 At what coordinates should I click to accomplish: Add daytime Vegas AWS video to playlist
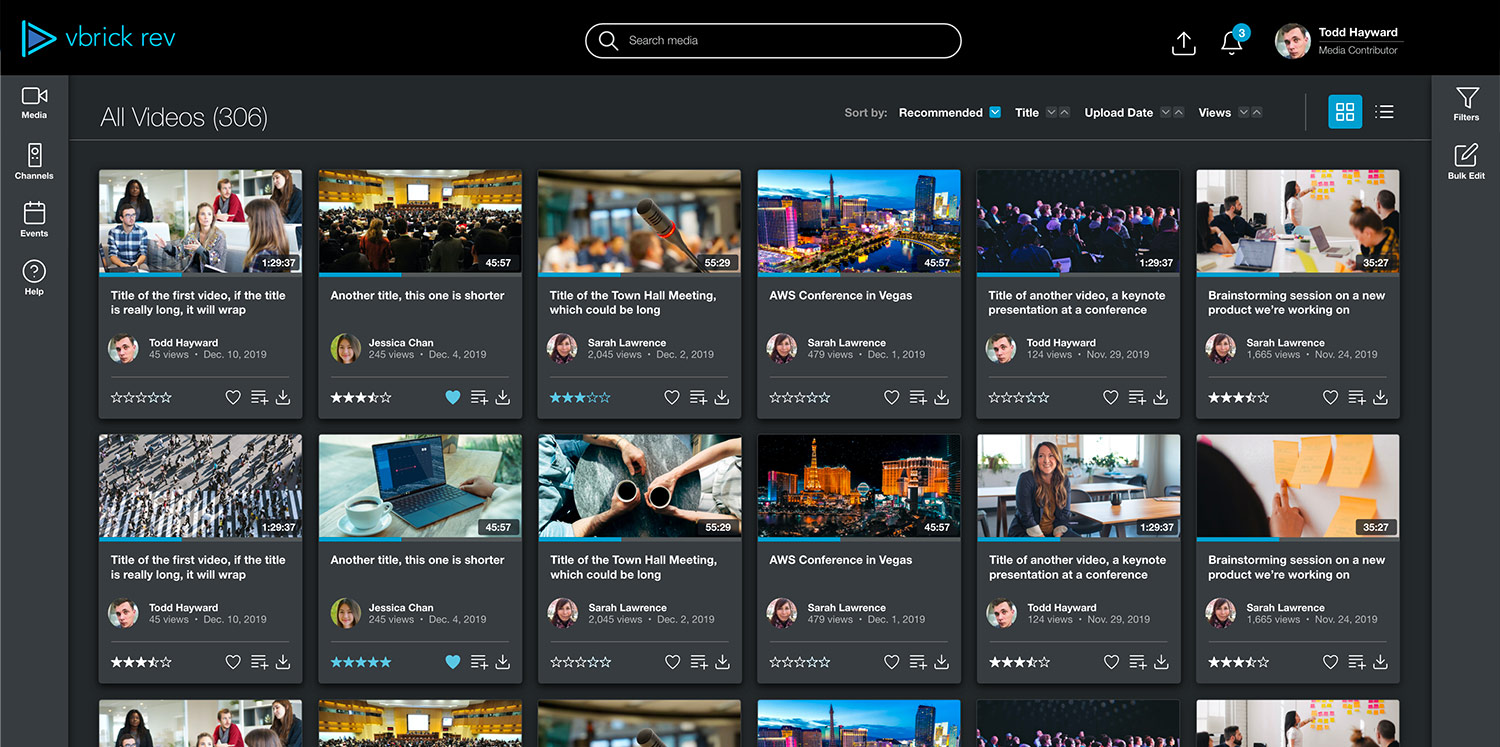(918, 397)
